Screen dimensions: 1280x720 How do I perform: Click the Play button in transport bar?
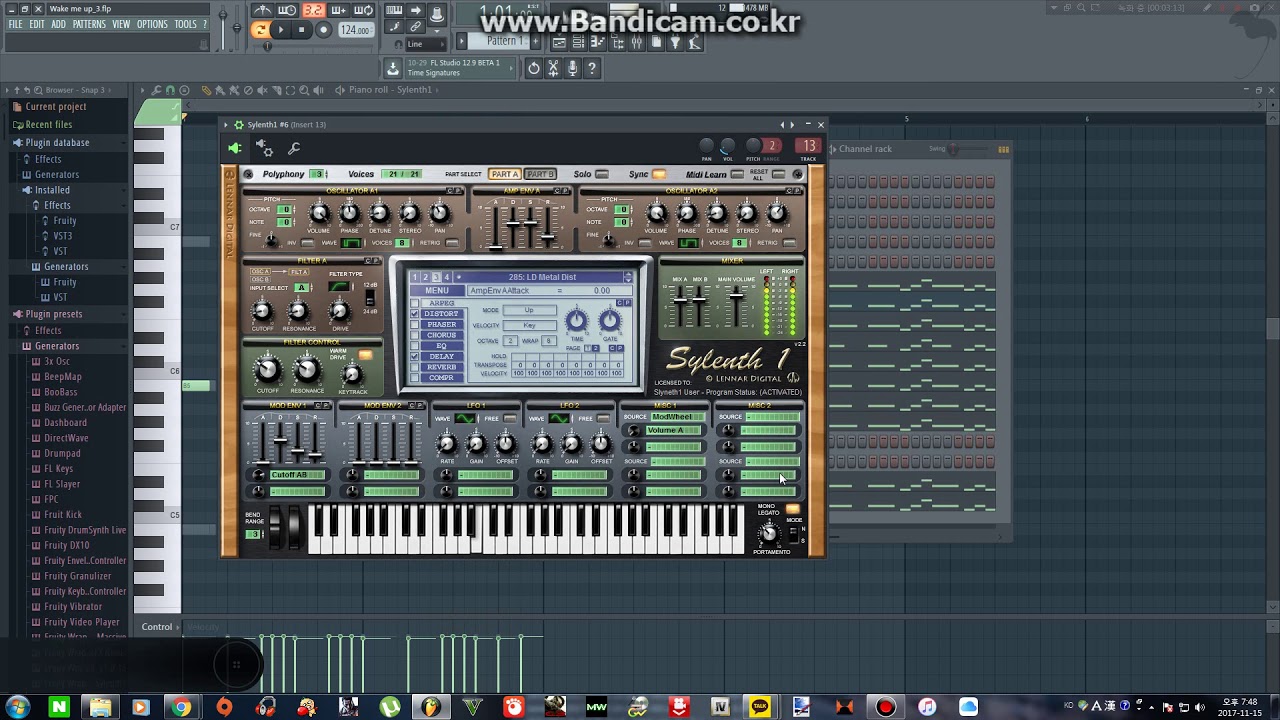(x=281, y=30)
